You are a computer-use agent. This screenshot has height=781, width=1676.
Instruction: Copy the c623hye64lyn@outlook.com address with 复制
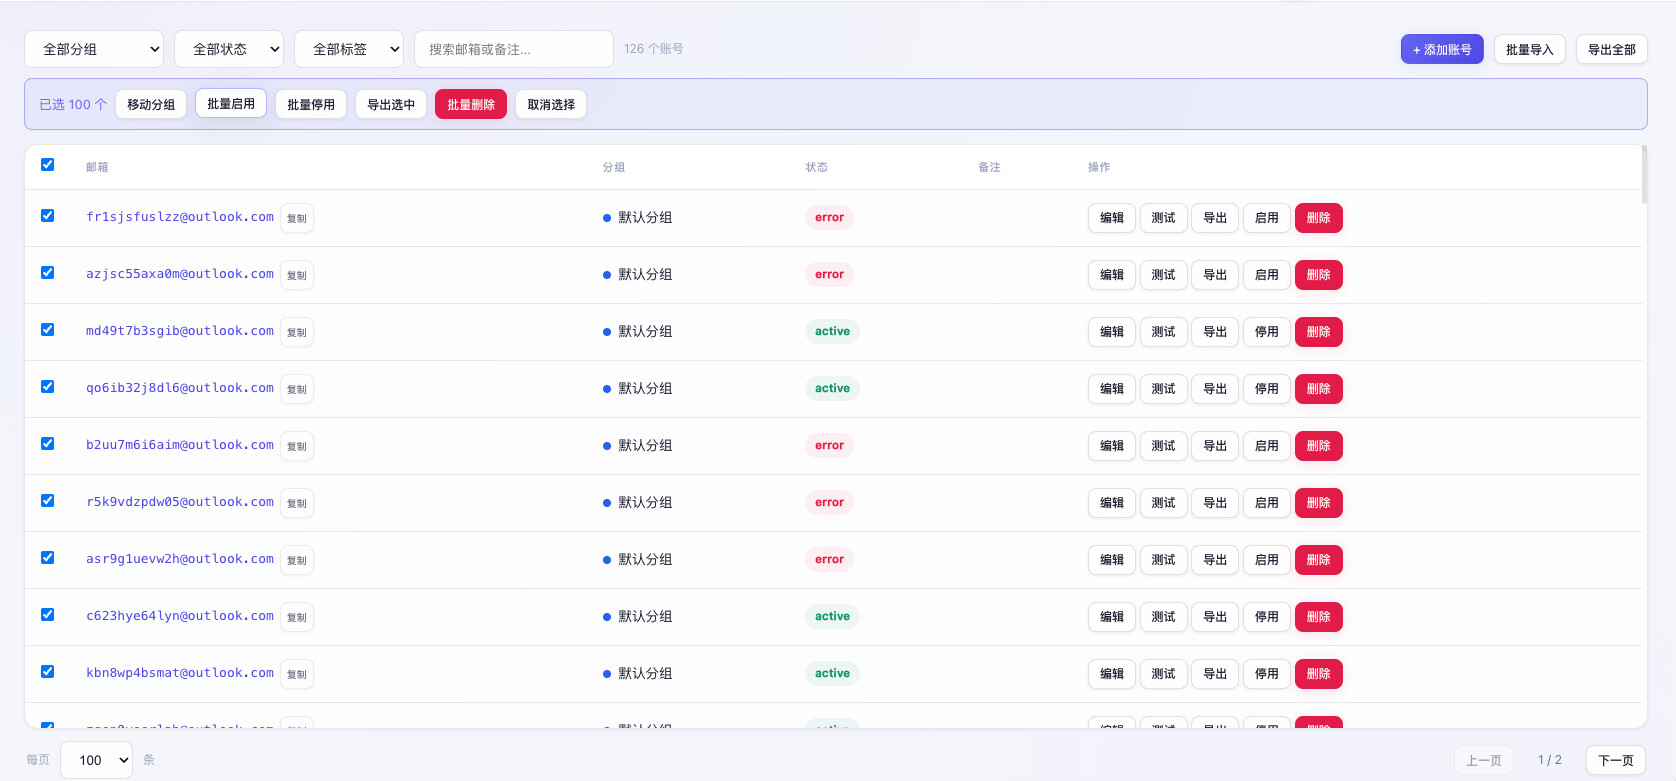click(297, 617)
